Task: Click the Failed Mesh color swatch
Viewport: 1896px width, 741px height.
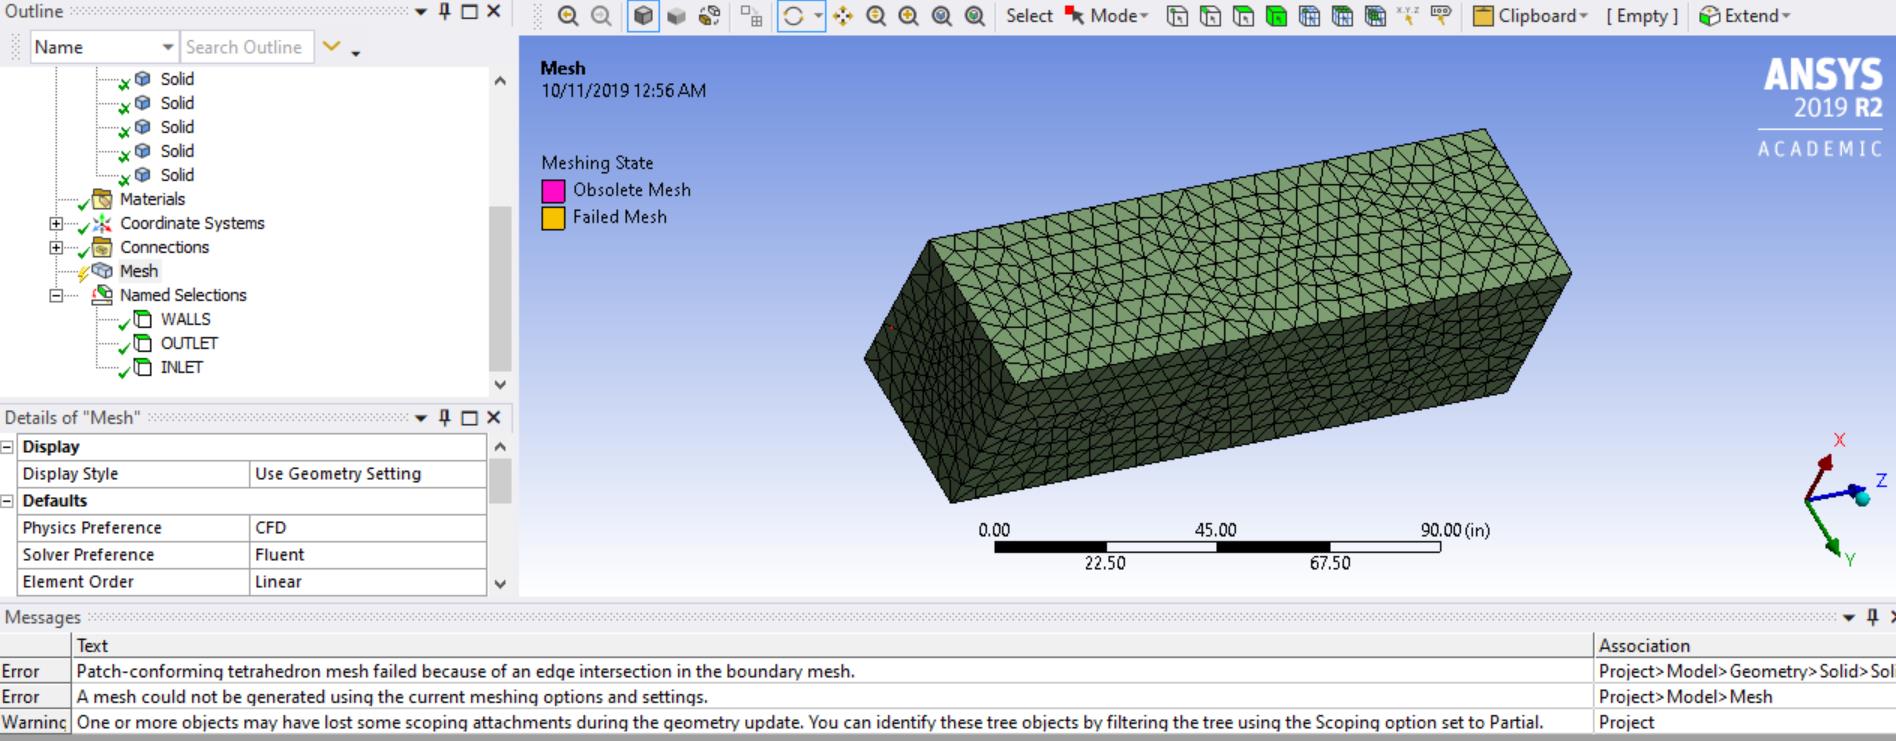Action: click(x=553, y=218)
